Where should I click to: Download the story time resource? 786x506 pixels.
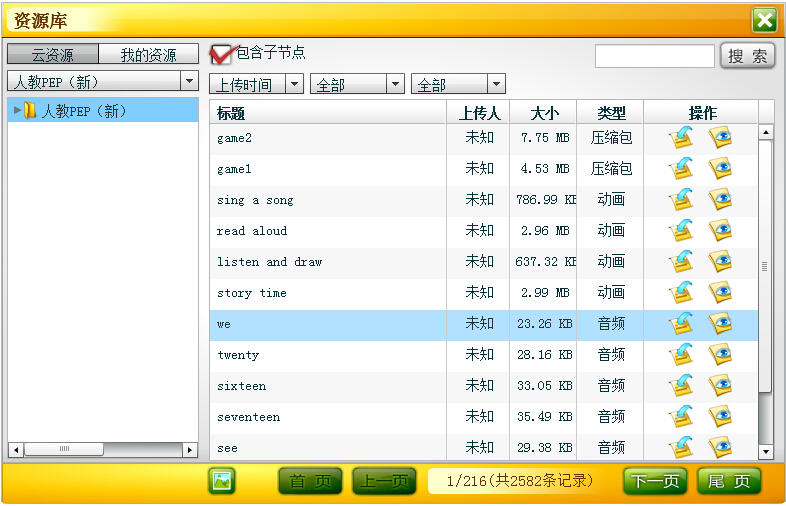[x=681, y=293]
